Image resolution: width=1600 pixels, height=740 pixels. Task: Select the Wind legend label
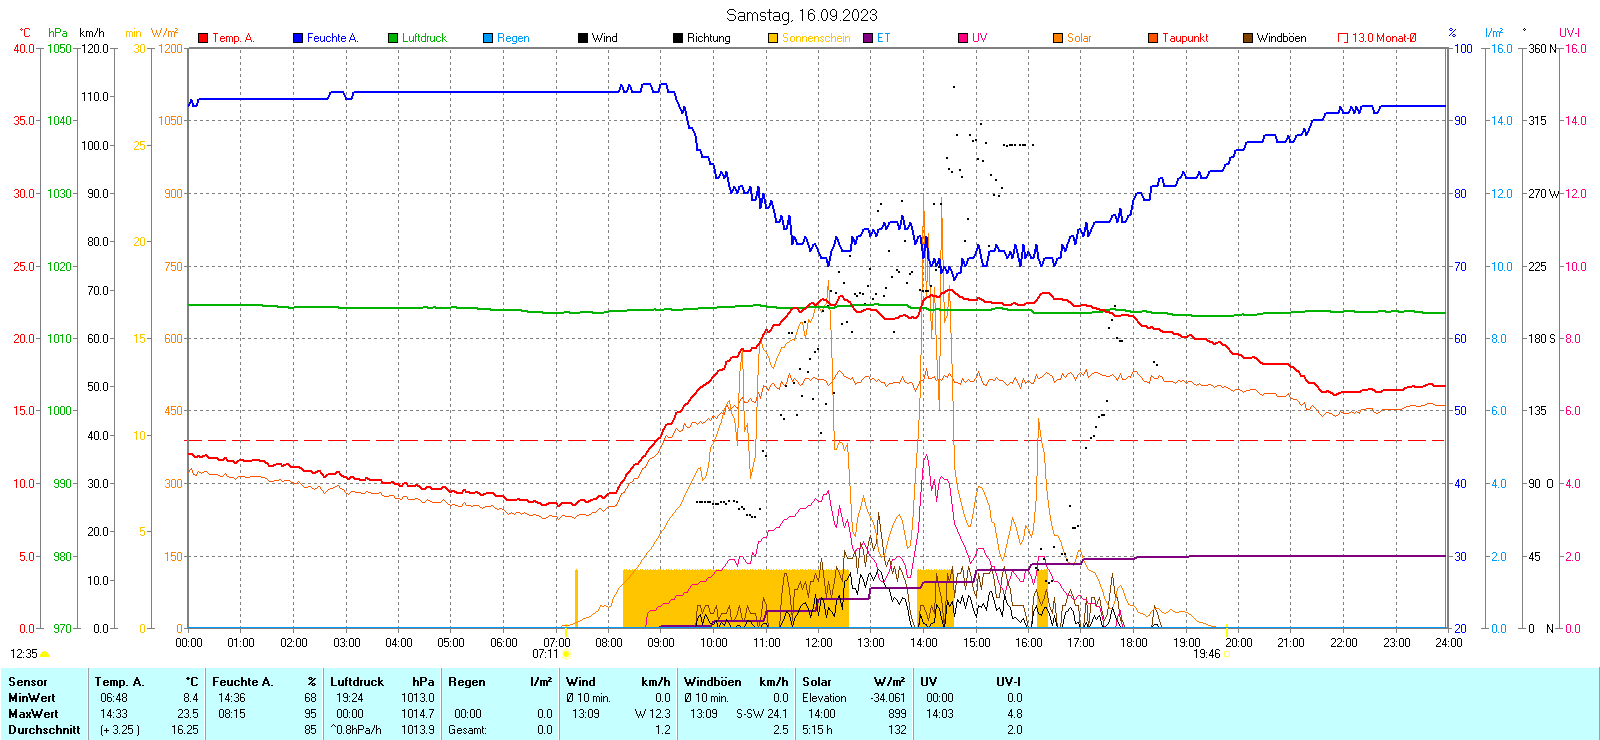[x=604, y=38]
